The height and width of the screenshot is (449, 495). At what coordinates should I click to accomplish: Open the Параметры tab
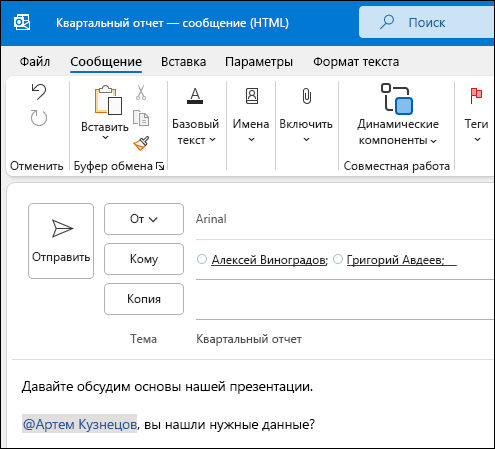pyautogui.click(x=259, y=62)
